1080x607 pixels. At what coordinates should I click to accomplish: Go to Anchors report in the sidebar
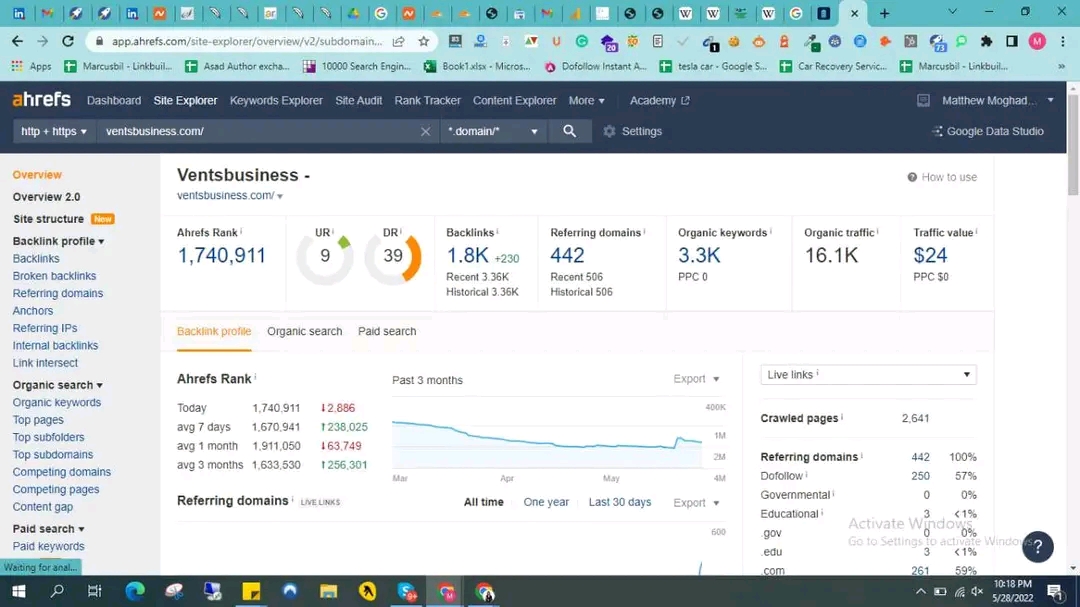[x=32, y=311]
